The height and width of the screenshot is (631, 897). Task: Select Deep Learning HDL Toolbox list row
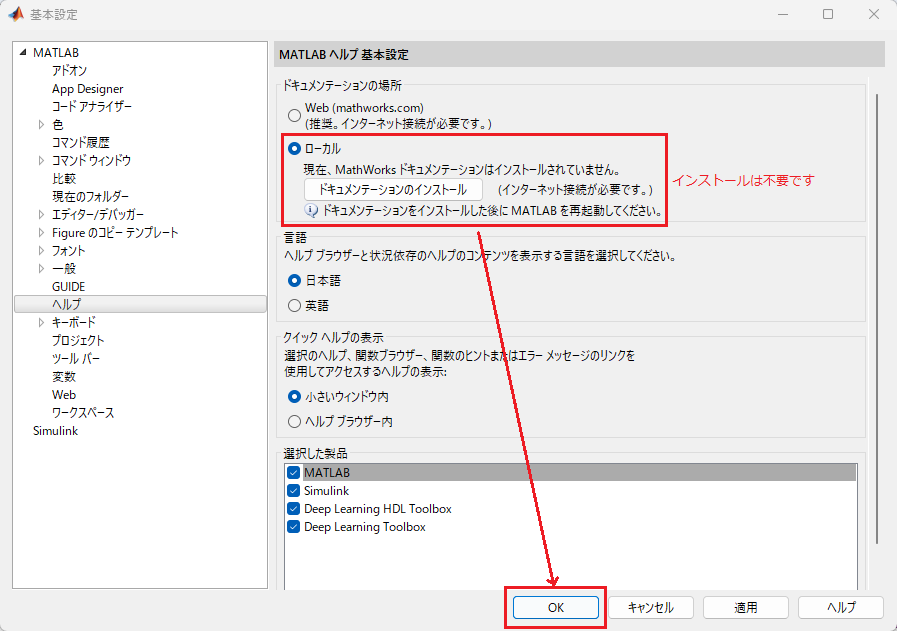point(571,509)
